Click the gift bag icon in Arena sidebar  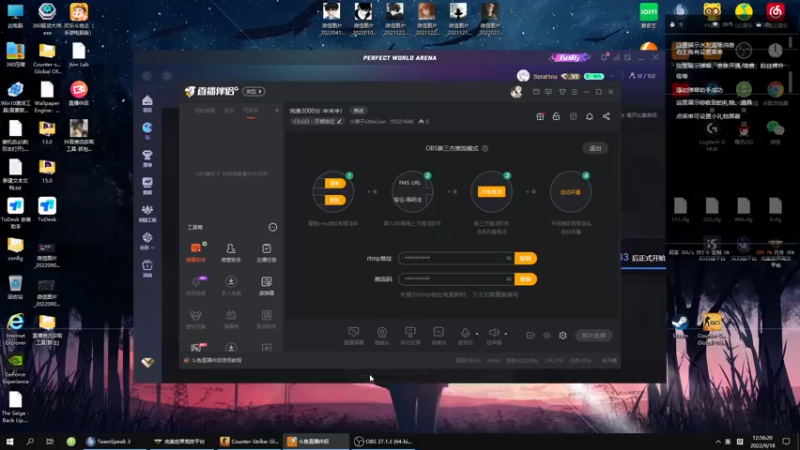147,268
